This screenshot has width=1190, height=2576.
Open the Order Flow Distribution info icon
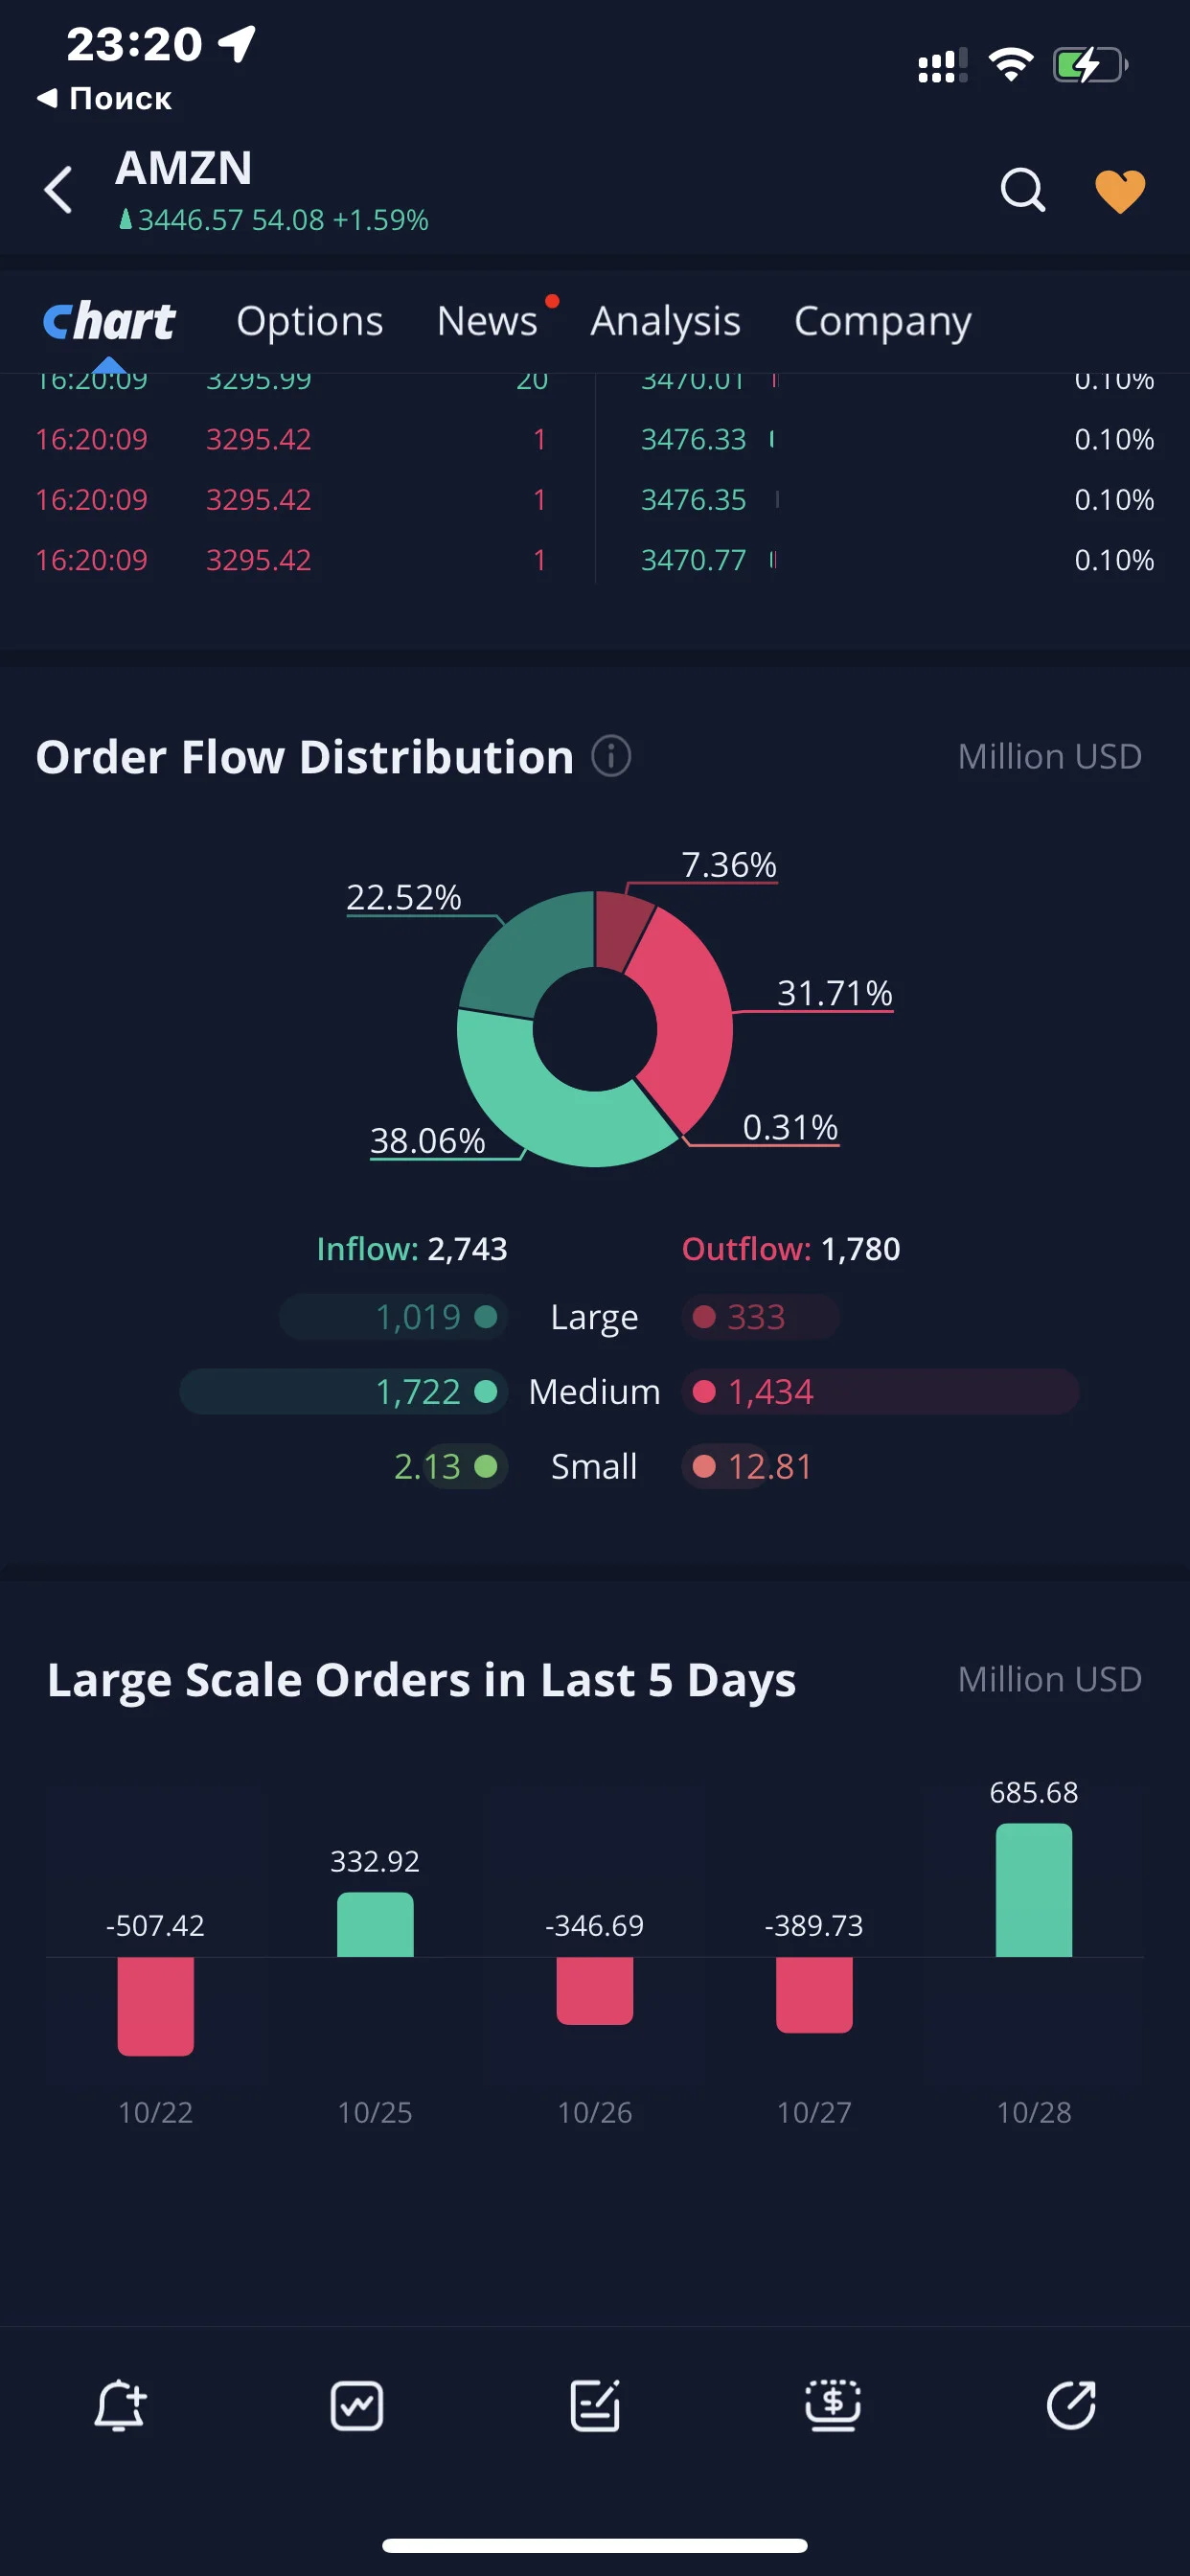coord(611,756)
